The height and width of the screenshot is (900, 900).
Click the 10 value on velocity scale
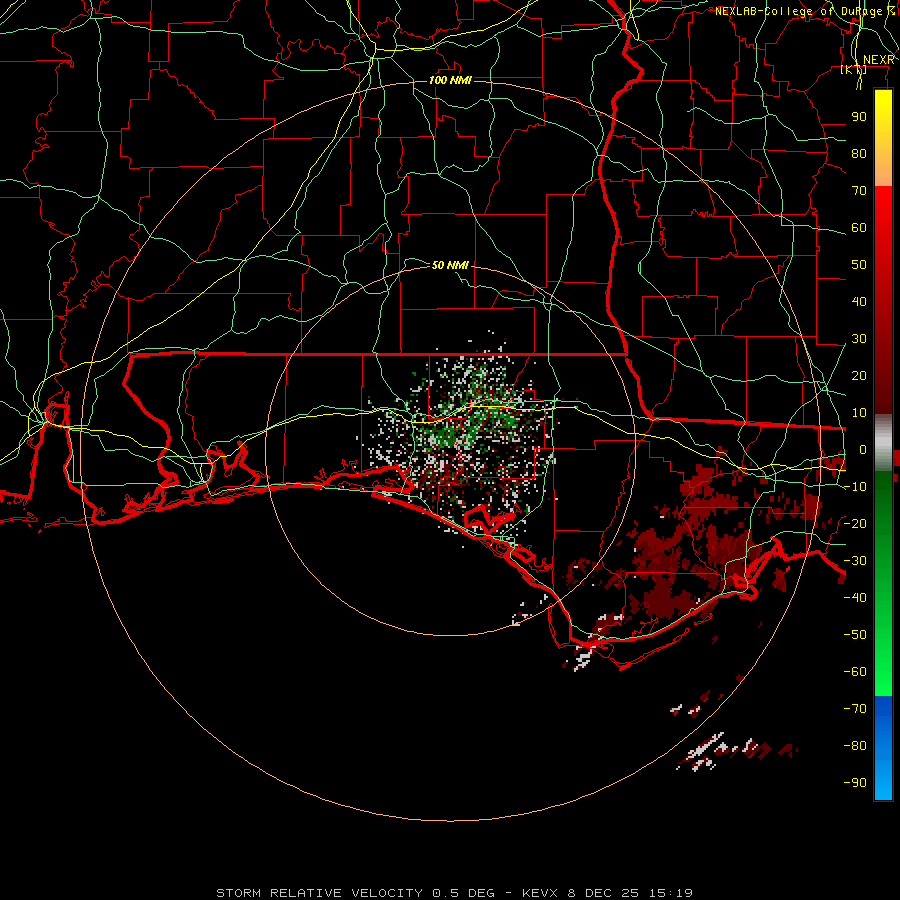pos(859,413)
